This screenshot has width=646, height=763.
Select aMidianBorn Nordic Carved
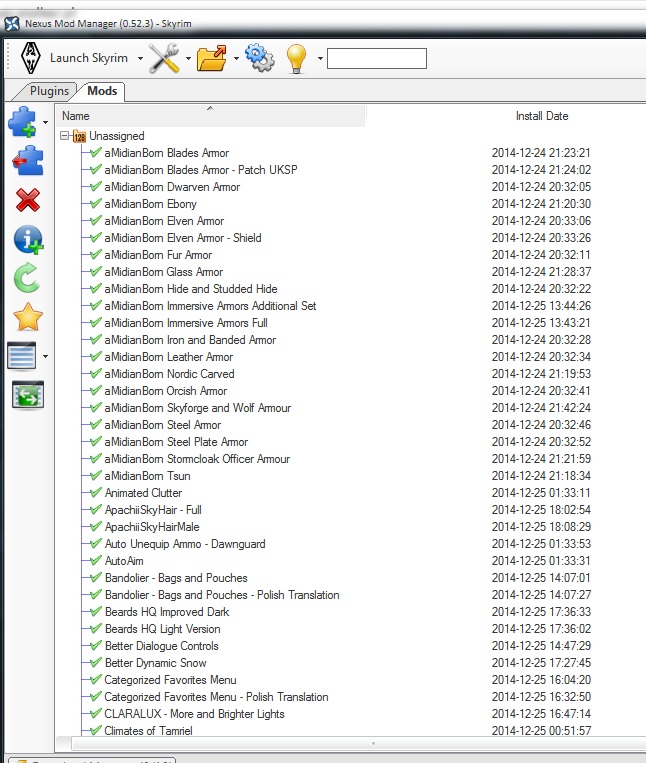tap(169, 374)
